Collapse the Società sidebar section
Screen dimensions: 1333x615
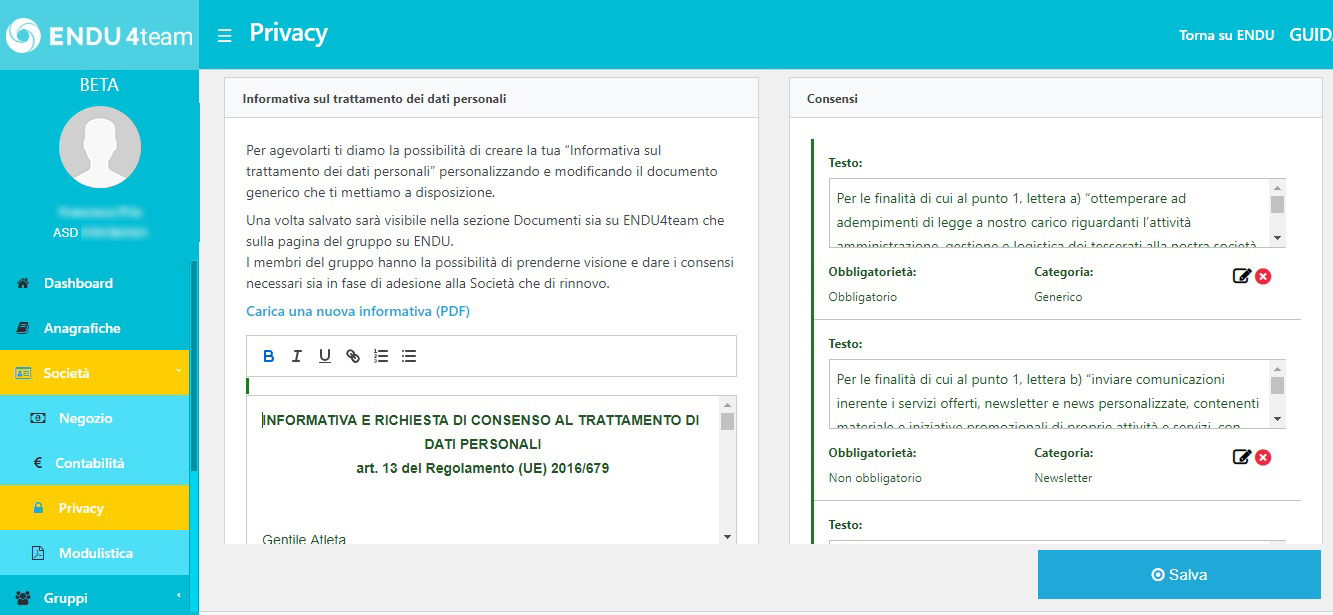[x=94, y=373]
